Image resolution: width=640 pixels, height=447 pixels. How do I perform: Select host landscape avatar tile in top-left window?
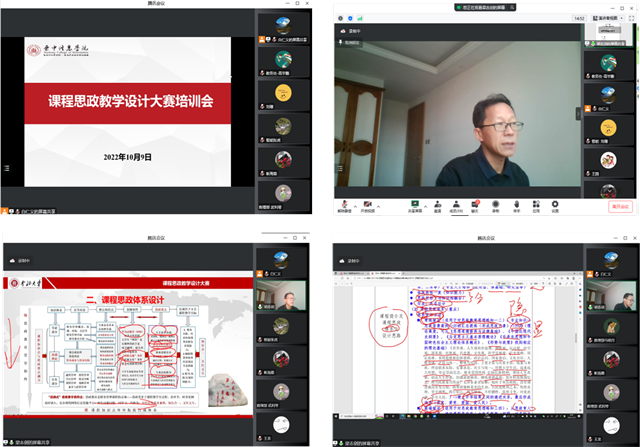[x=283, y=28]
